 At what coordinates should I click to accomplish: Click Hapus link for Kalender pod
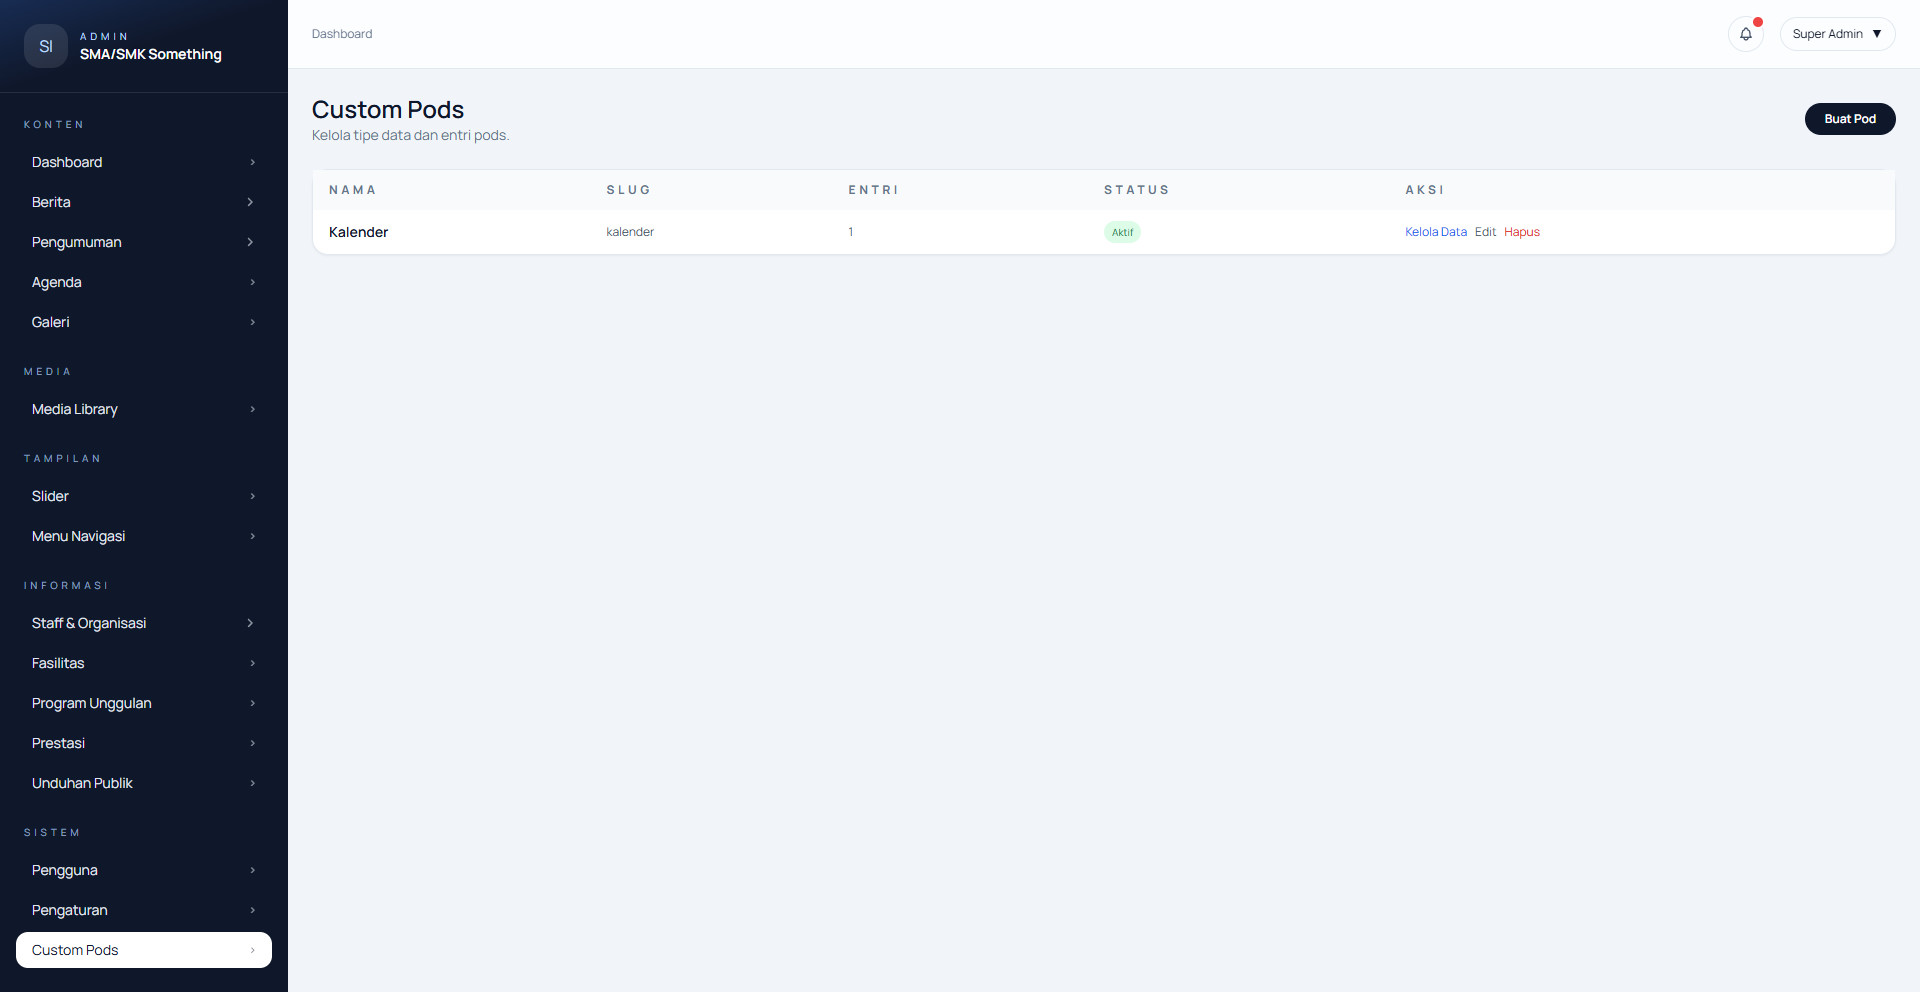pos(1521,232)
